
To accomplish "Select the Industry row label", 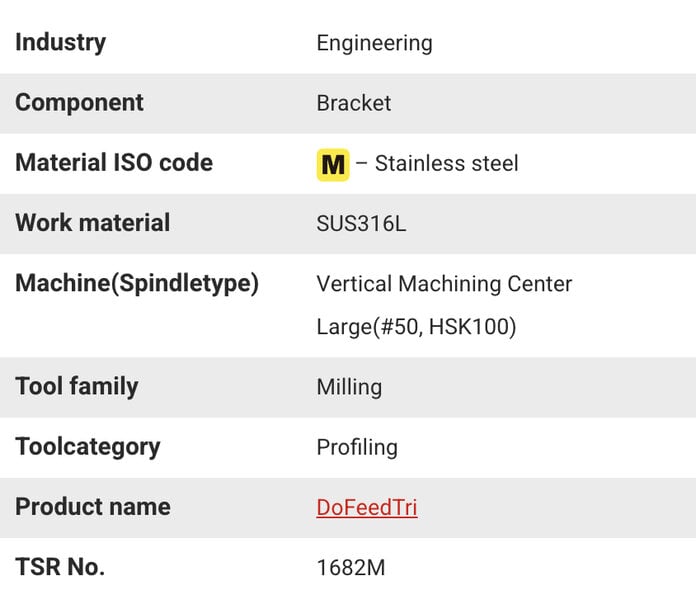I will coord(60,43).
